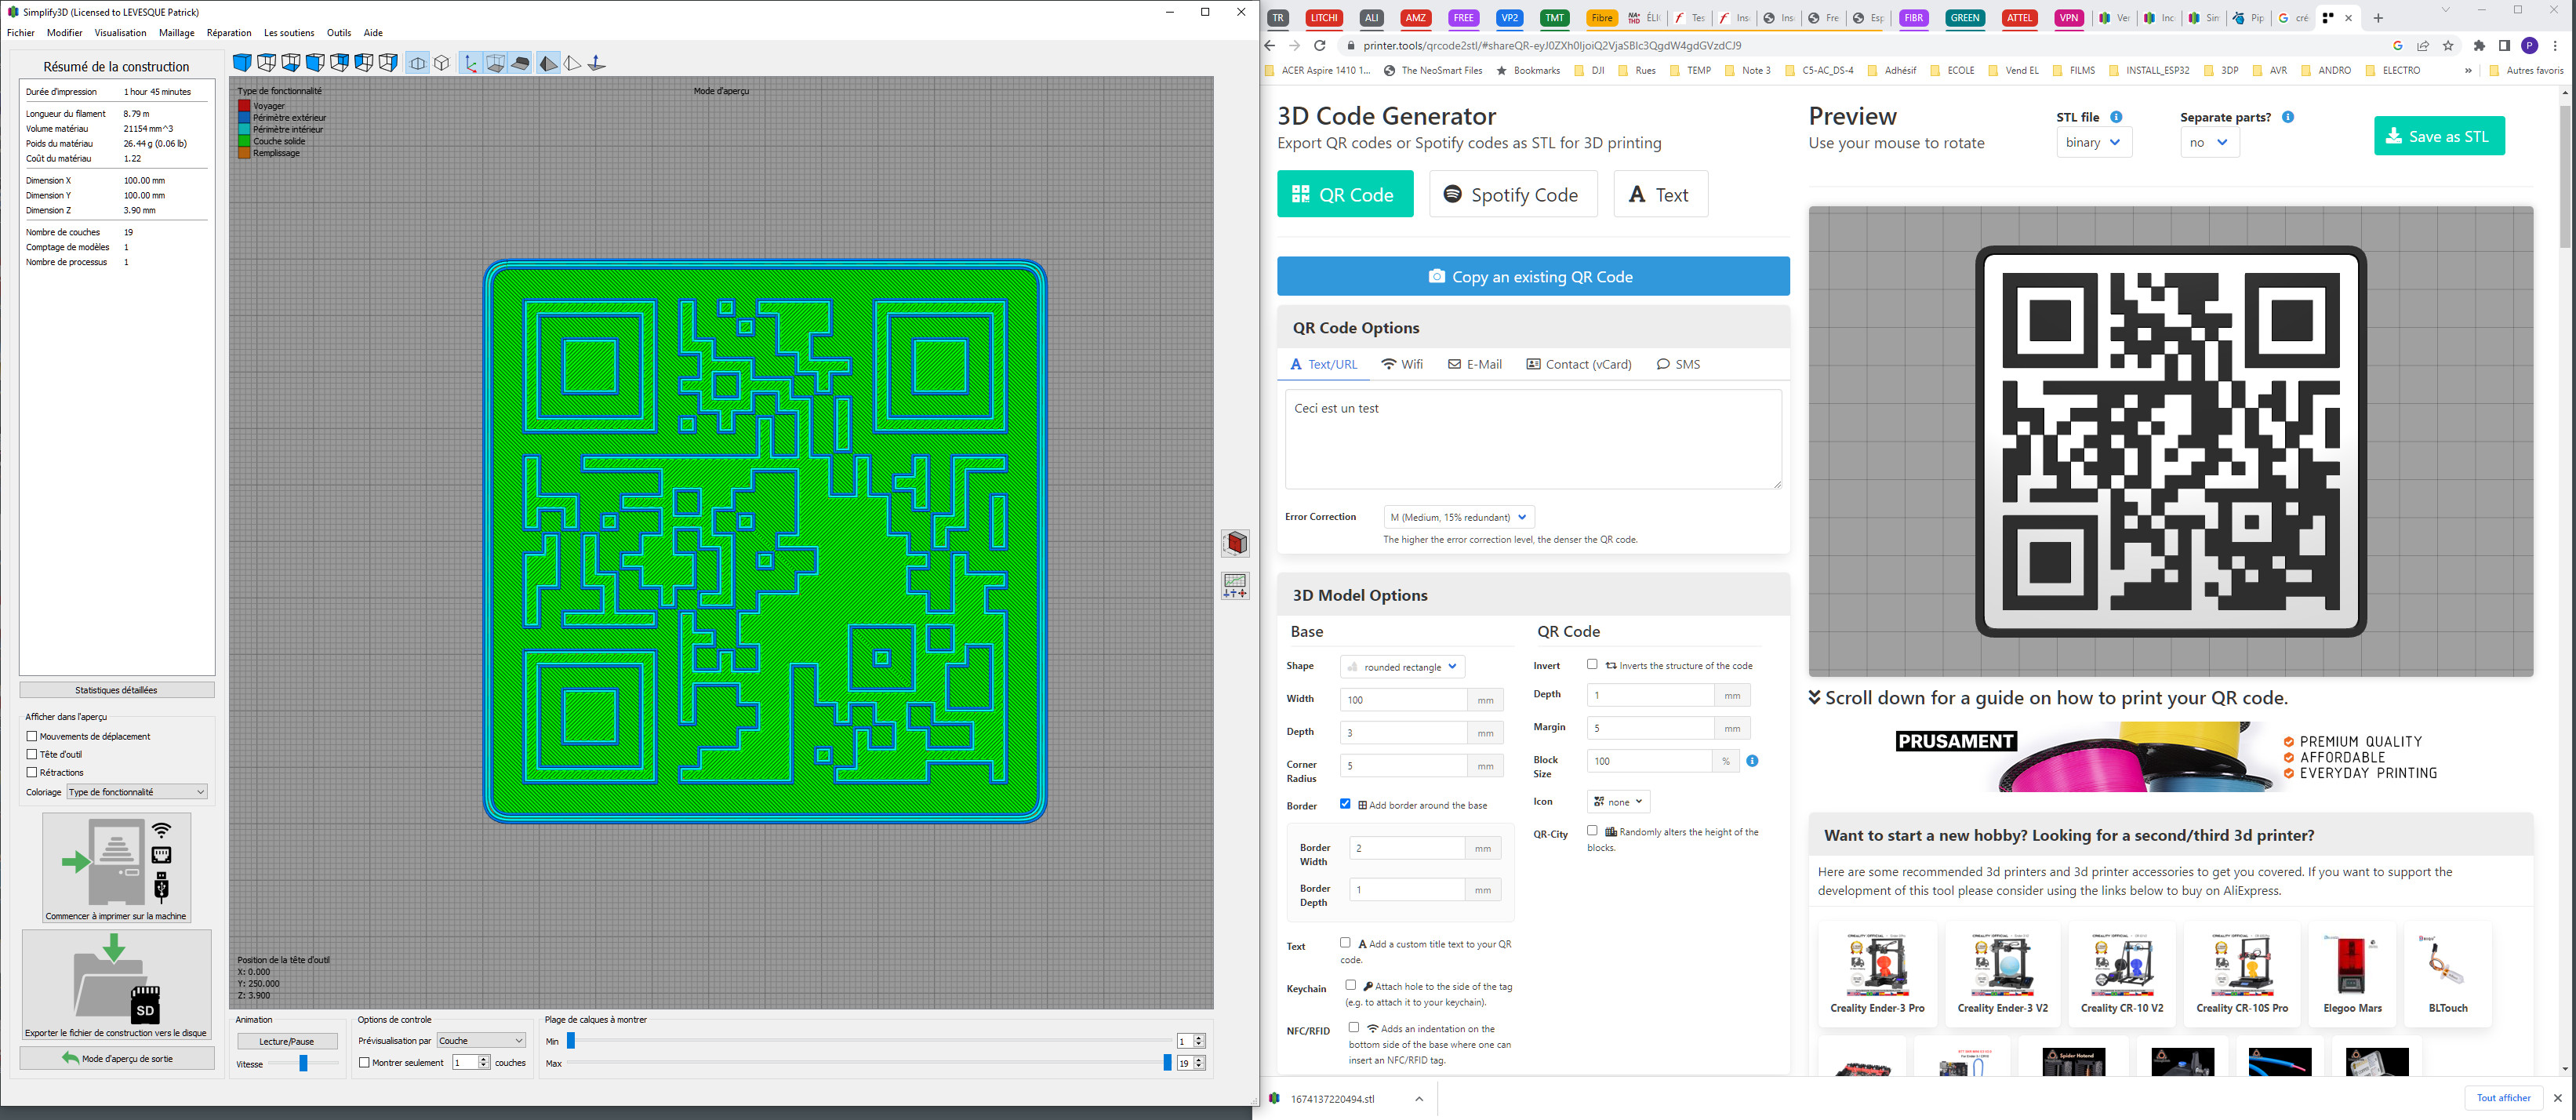Select solid model rendering pyramid icon
Screen dimensions: 2576x1120
[548, 63]
